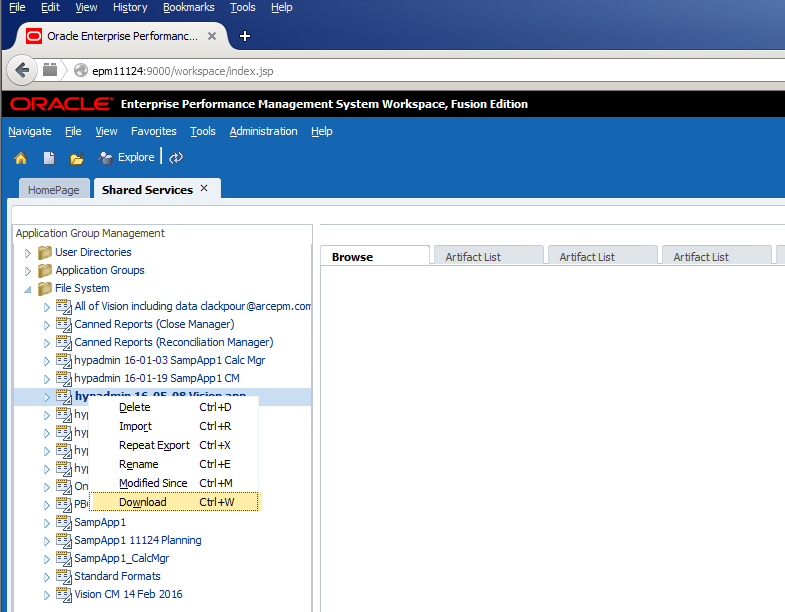Click the Open folder icon in the toolbar

click(x=77, y=159)
